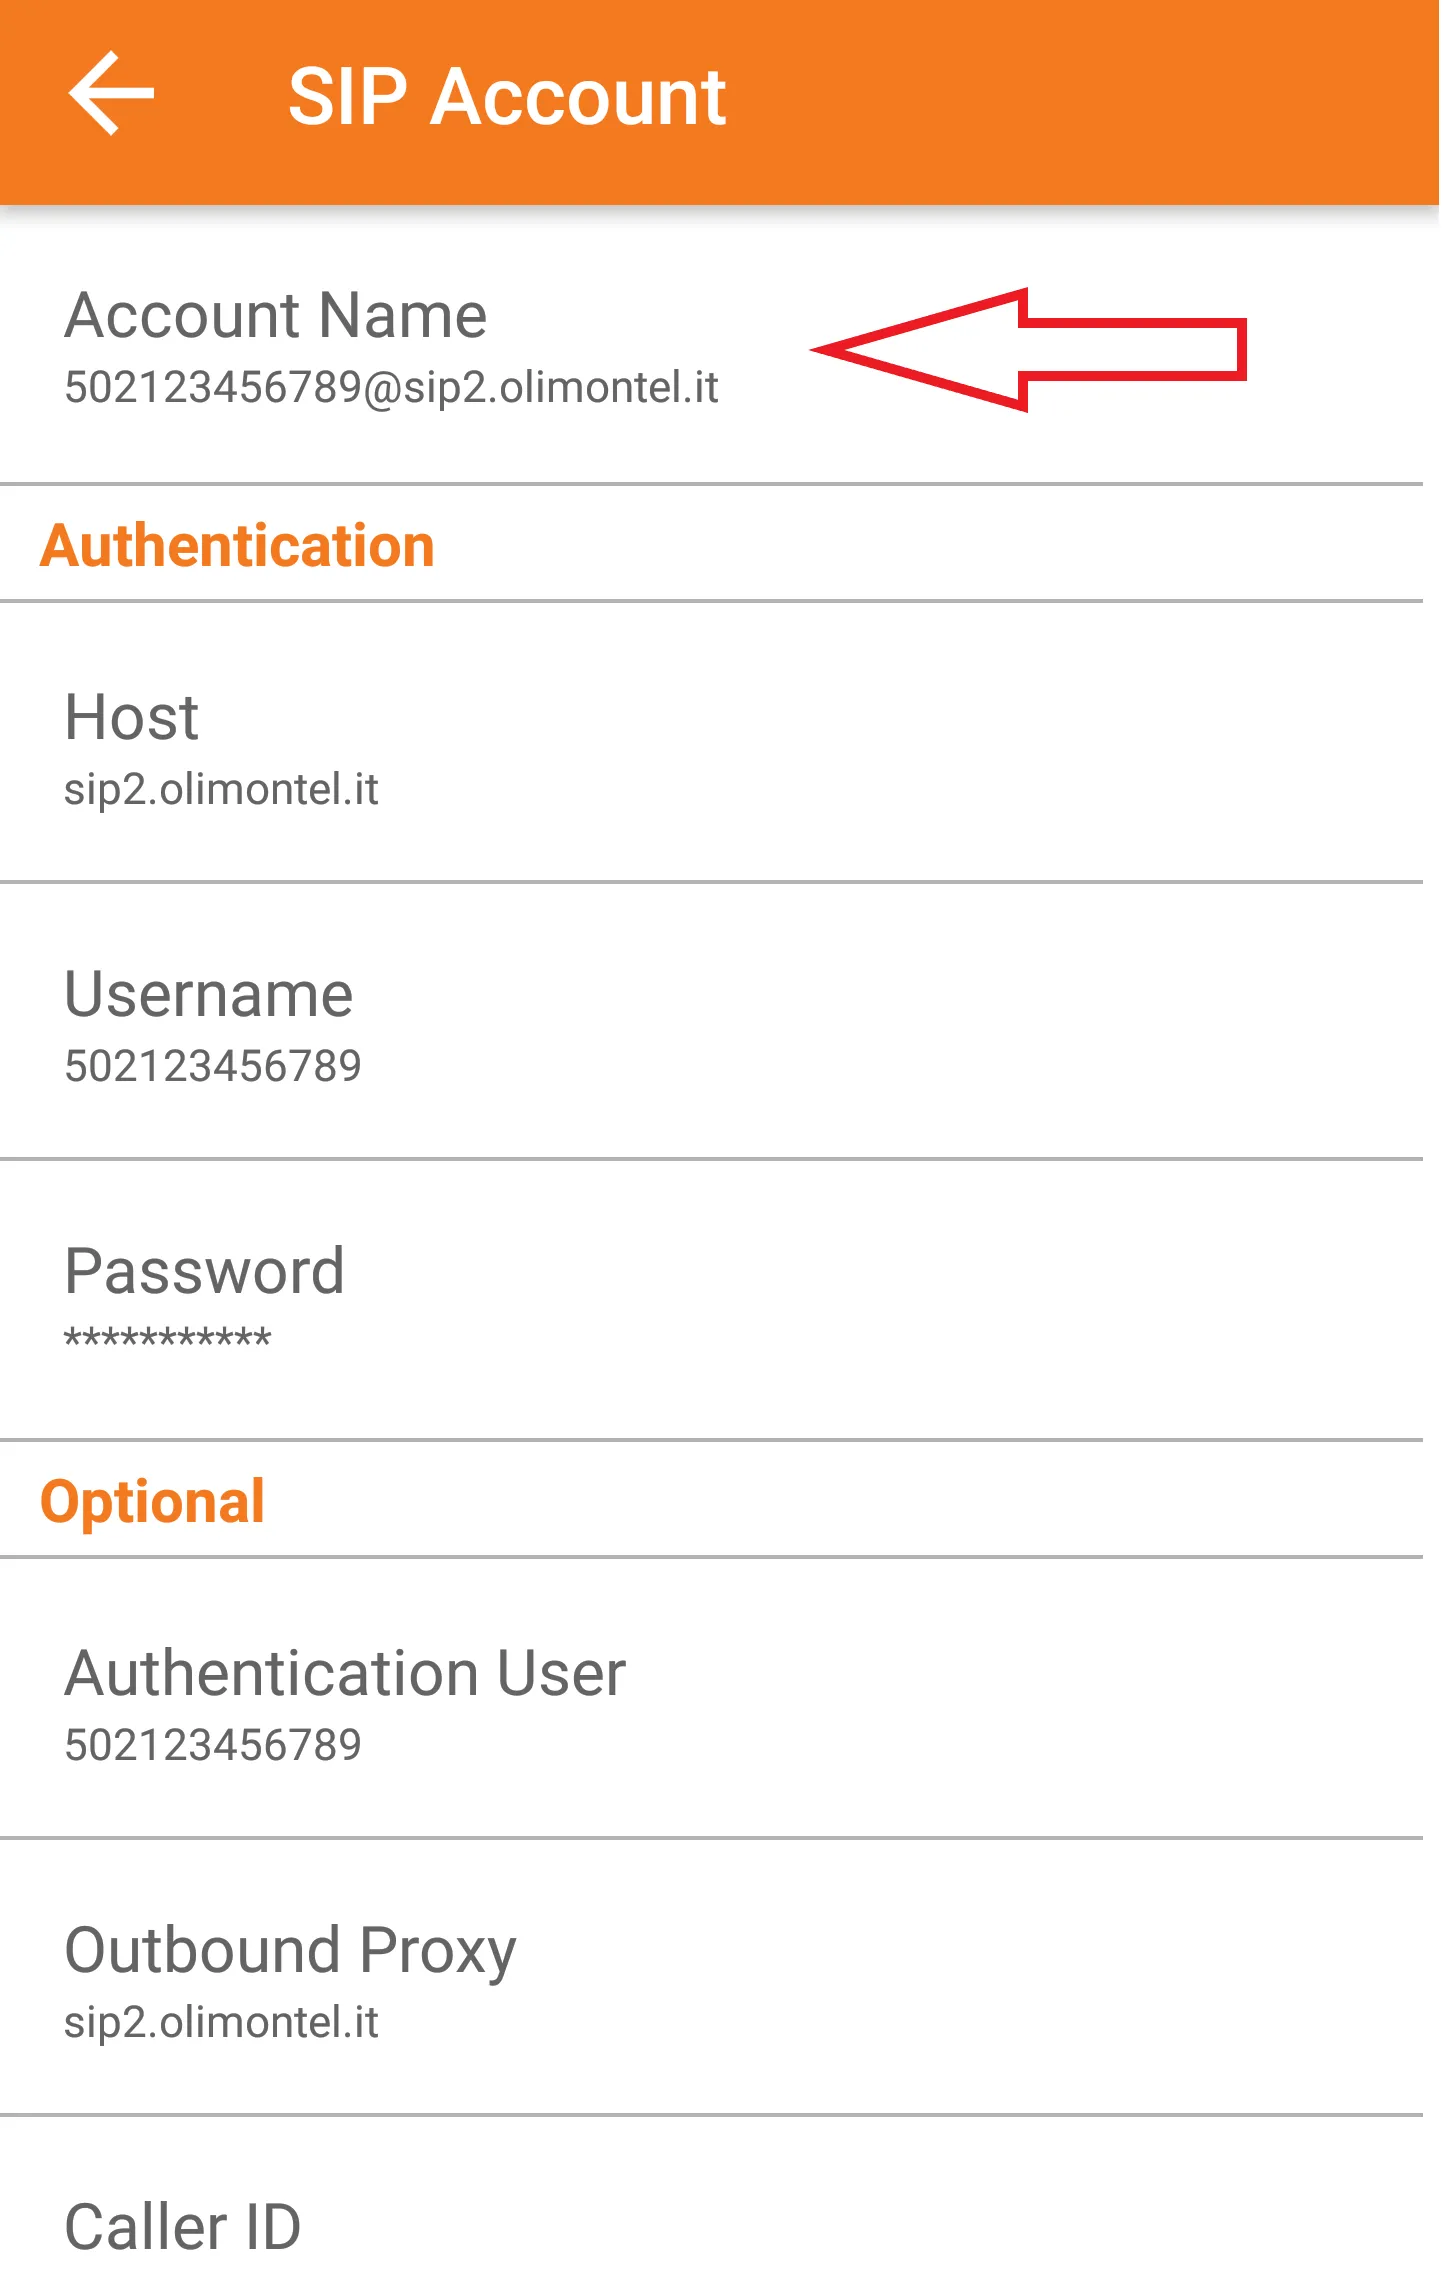Open the Account Name setting
The width and height of the screenshot is (1442, 2269).
tap(276, 316)
